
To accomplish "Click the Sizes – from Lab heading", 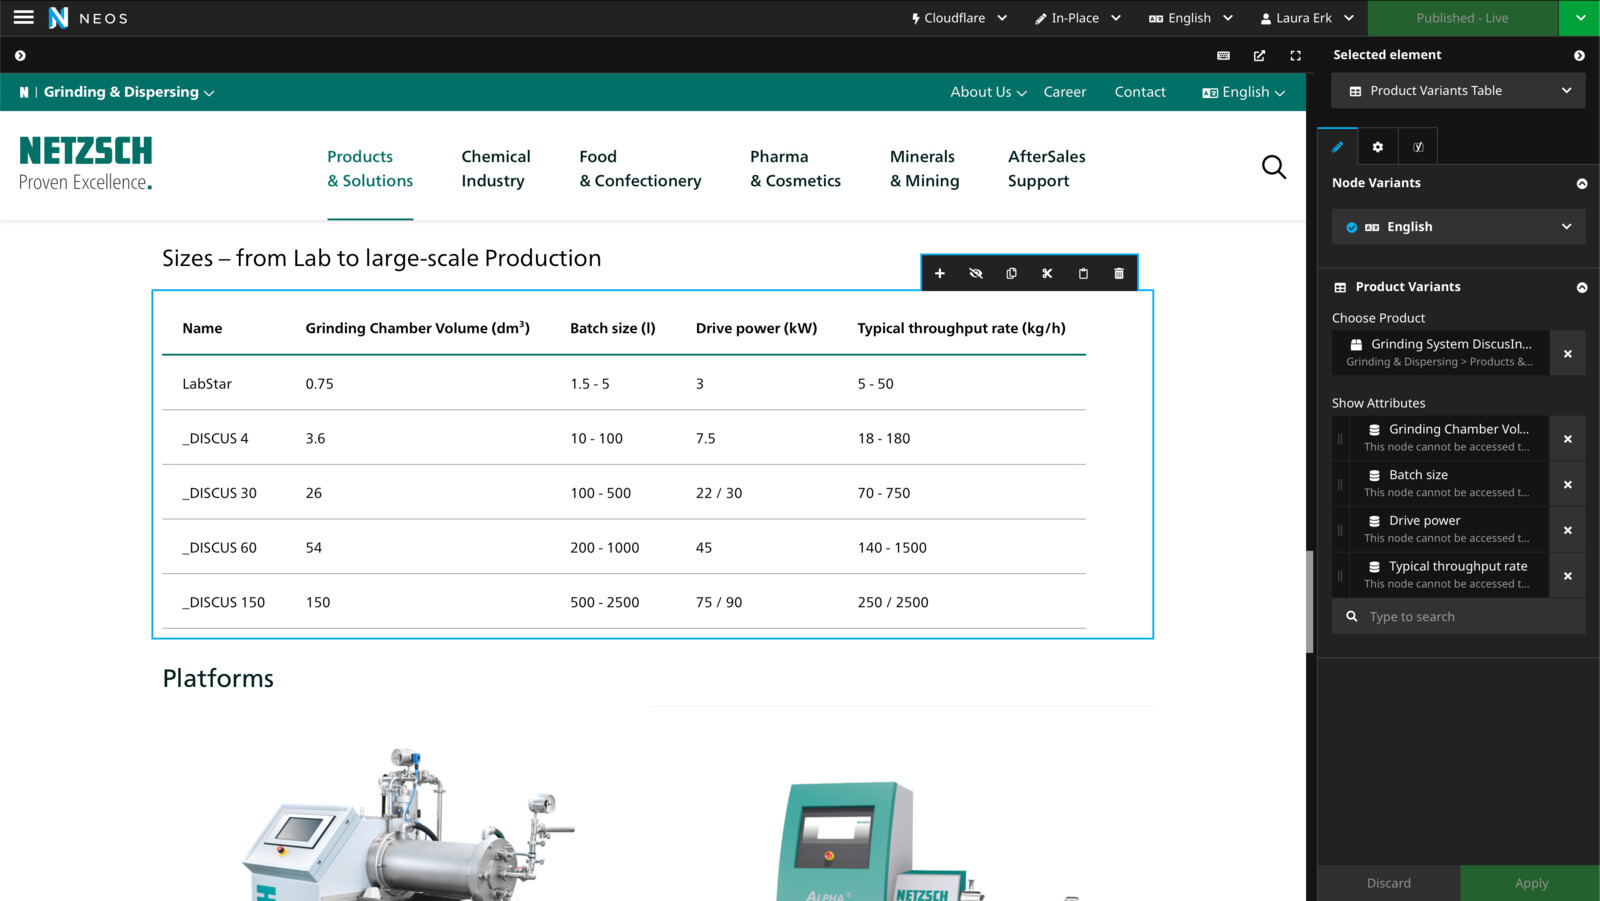I will [x=382, y=258].
